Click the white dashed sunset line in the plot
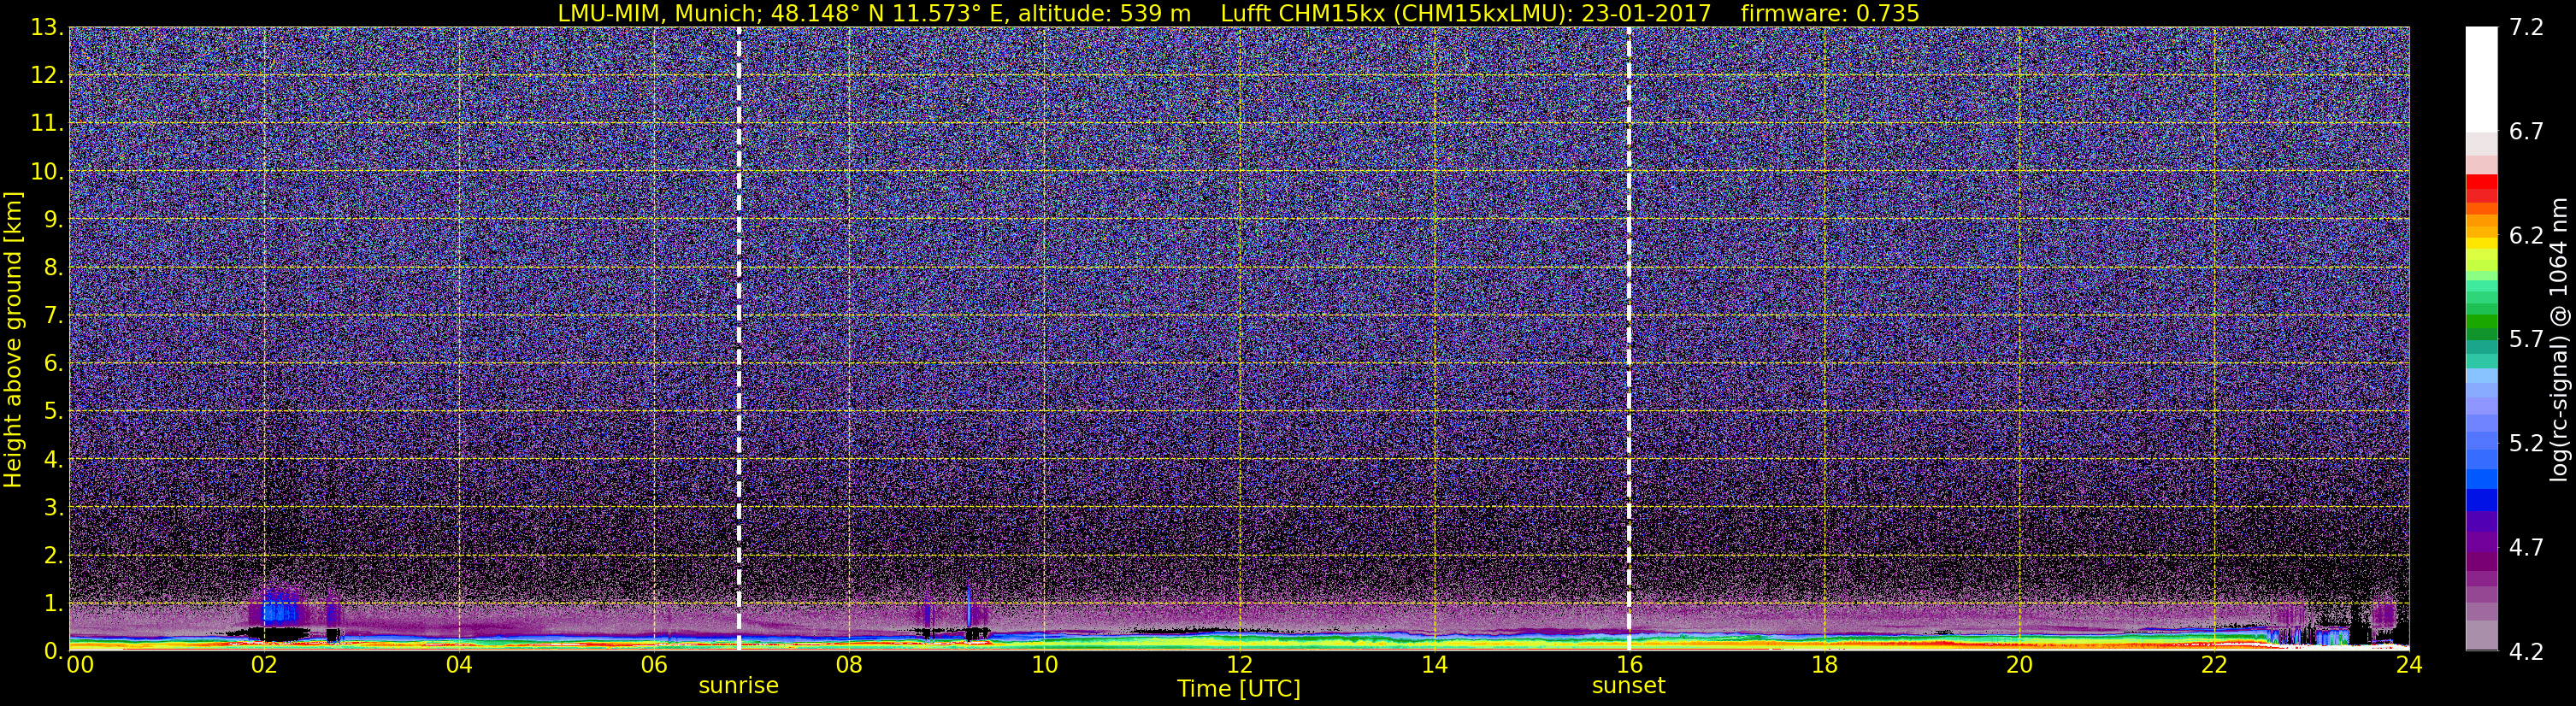Image resolution: width=2576 pixels, height=706 pixels. coord(1629,339)
